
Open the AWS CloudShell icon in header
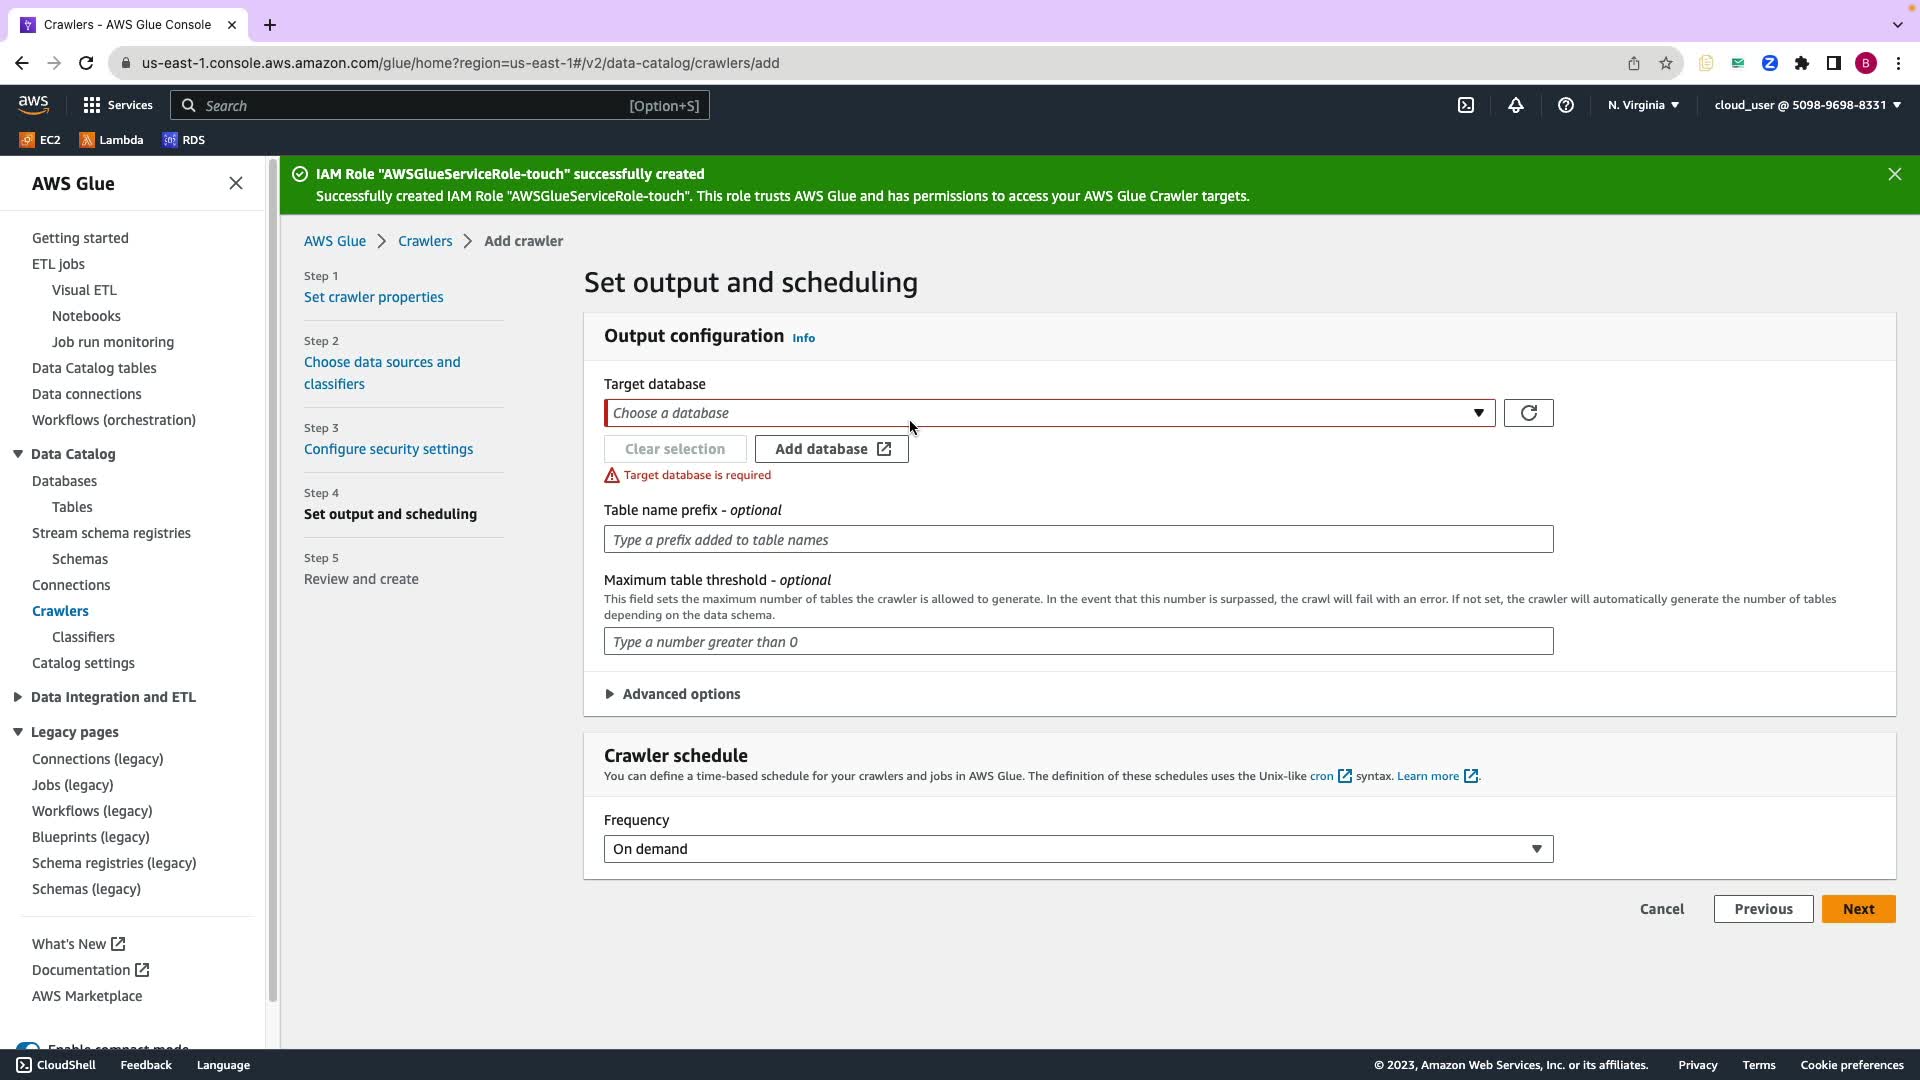[x=1465, y=105]
